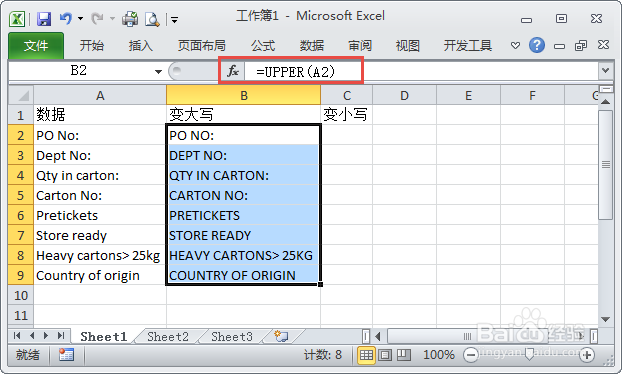This screenshot has width=622, height=374.
Task: Click the Select All corner triangle
Action: tap(21, 95)
